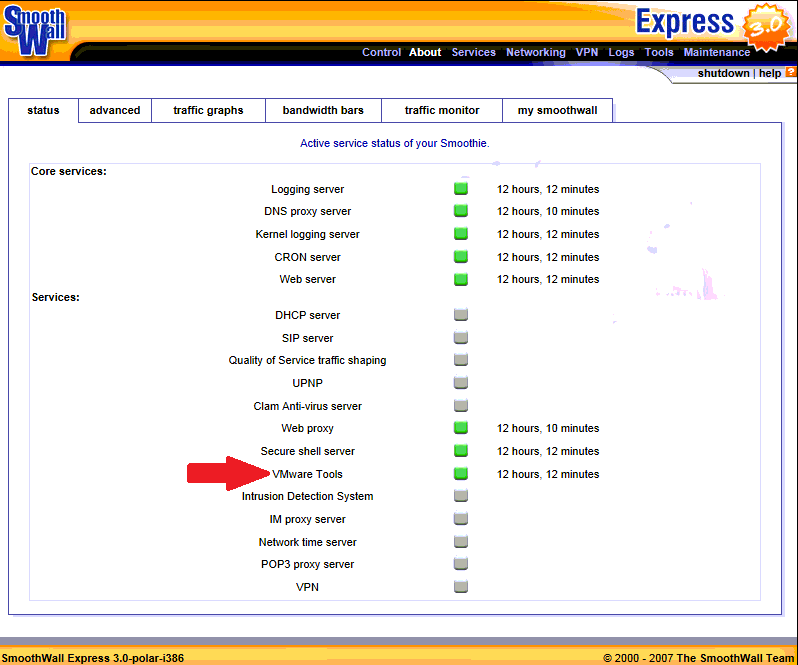Screen dimensions: 798x665
Task: Click the UPNP label
Action: (x=307, y=383)
